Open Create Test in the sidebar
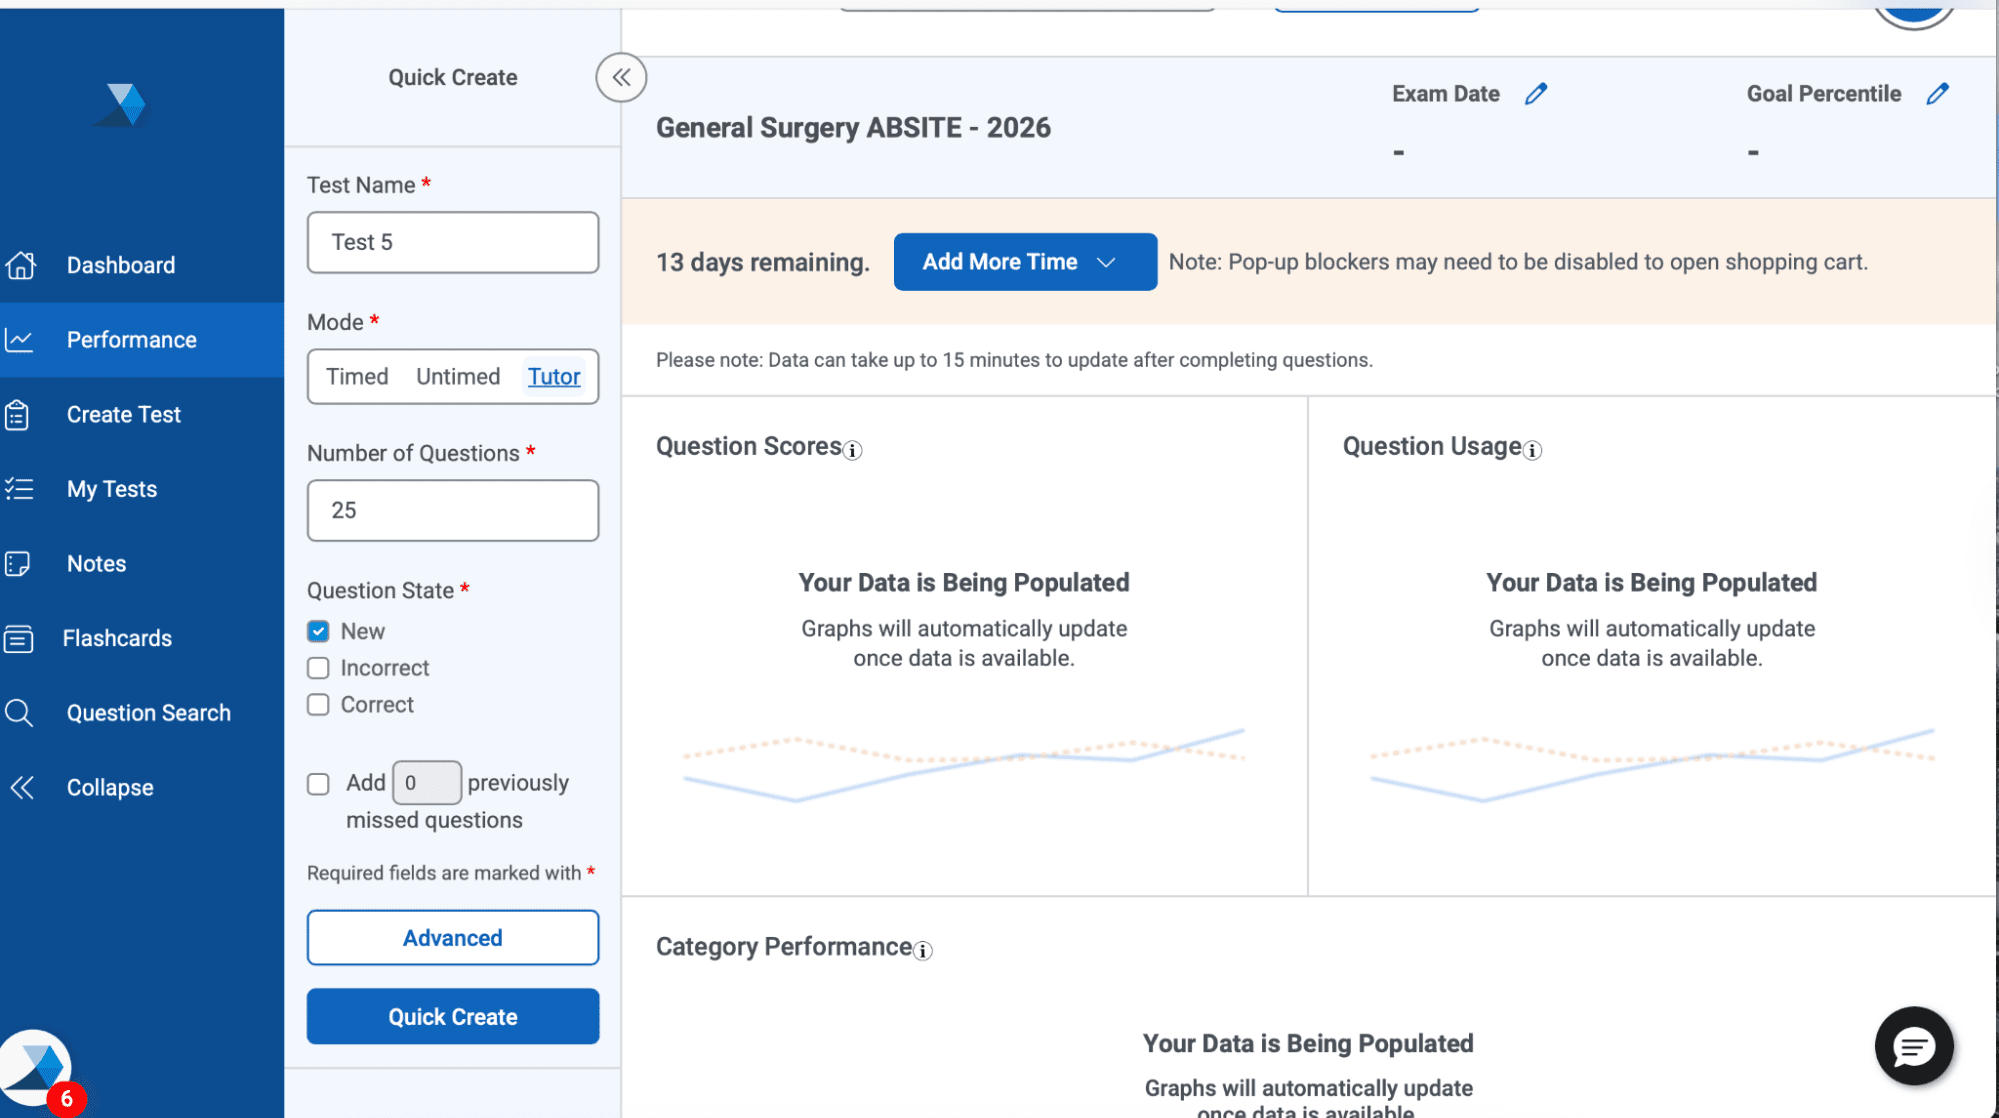Viewport: 1999px width, 1118px height. tap(123, 414)
